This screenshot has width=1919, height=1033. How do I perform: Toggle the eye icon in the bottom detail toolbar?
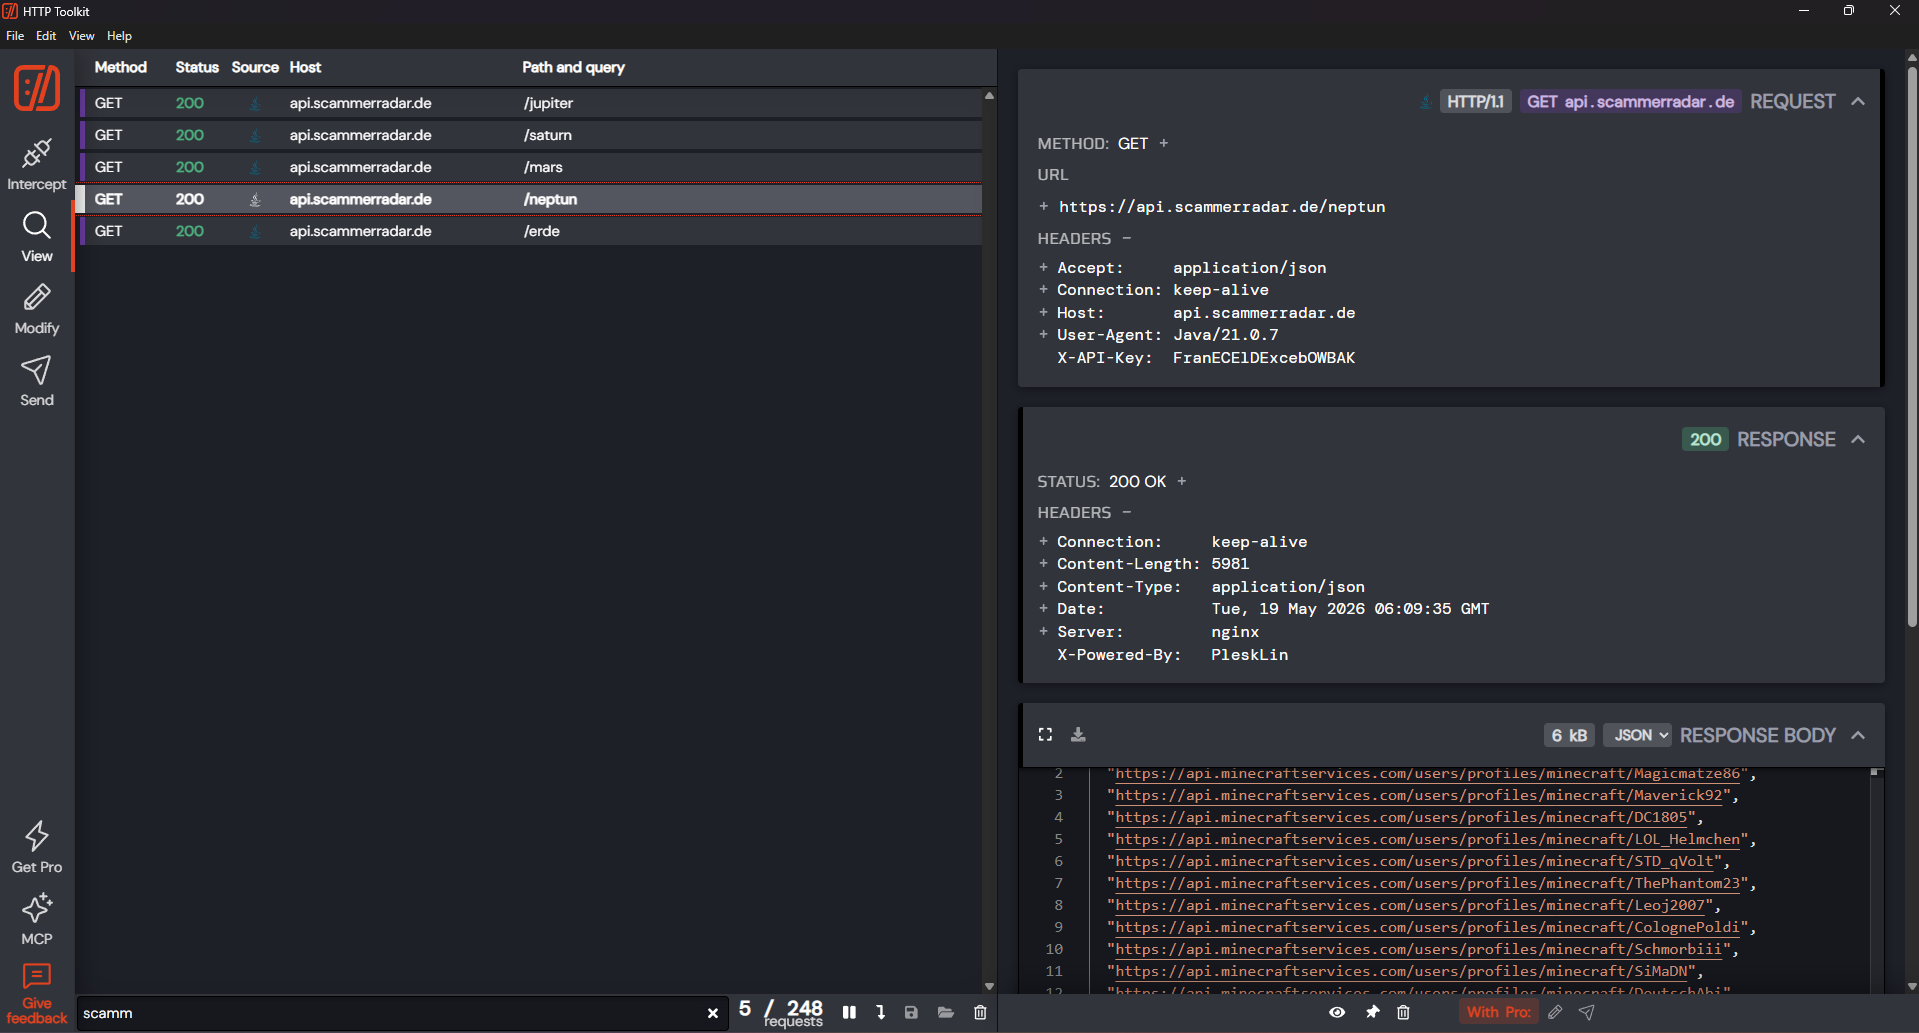(1337, 1012)
